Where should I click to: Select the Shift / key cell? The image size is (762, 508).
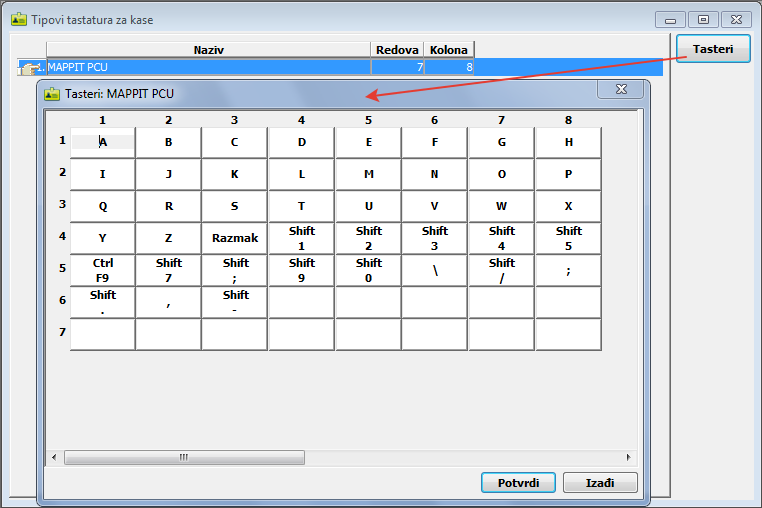(502, 270)
